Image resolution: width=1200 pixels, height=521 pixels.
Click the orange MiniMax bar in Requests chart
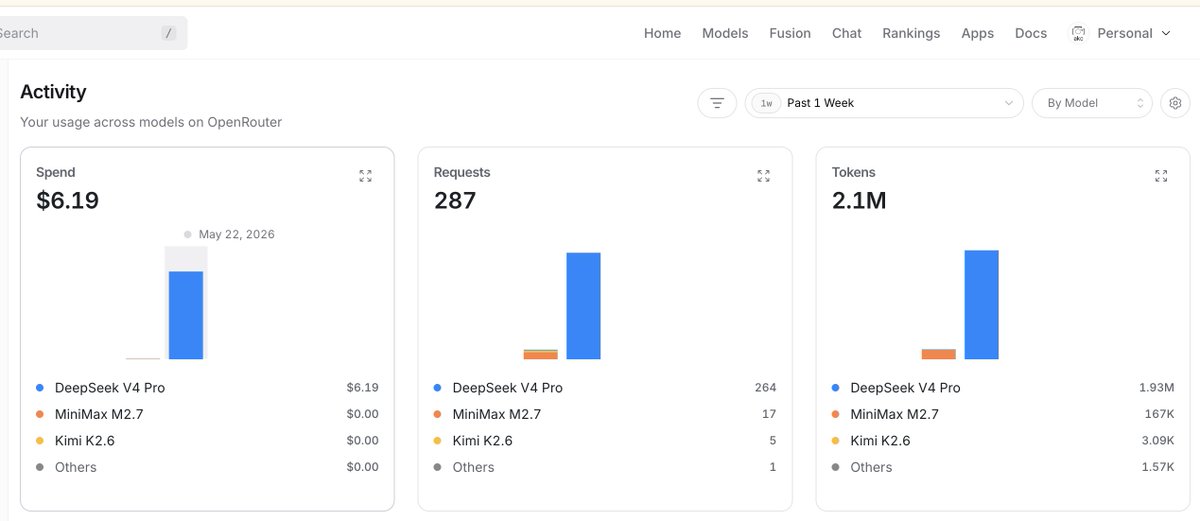(541, 355)
